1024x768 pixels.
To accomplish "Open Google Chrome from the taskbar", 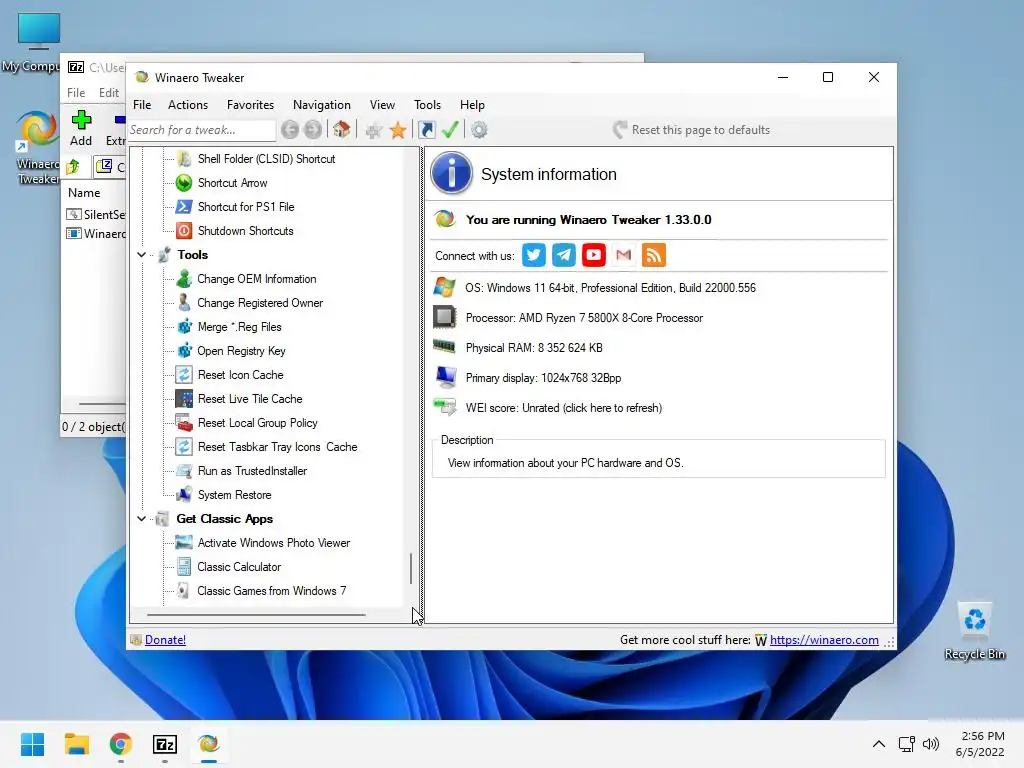I will tap(121, 744).
